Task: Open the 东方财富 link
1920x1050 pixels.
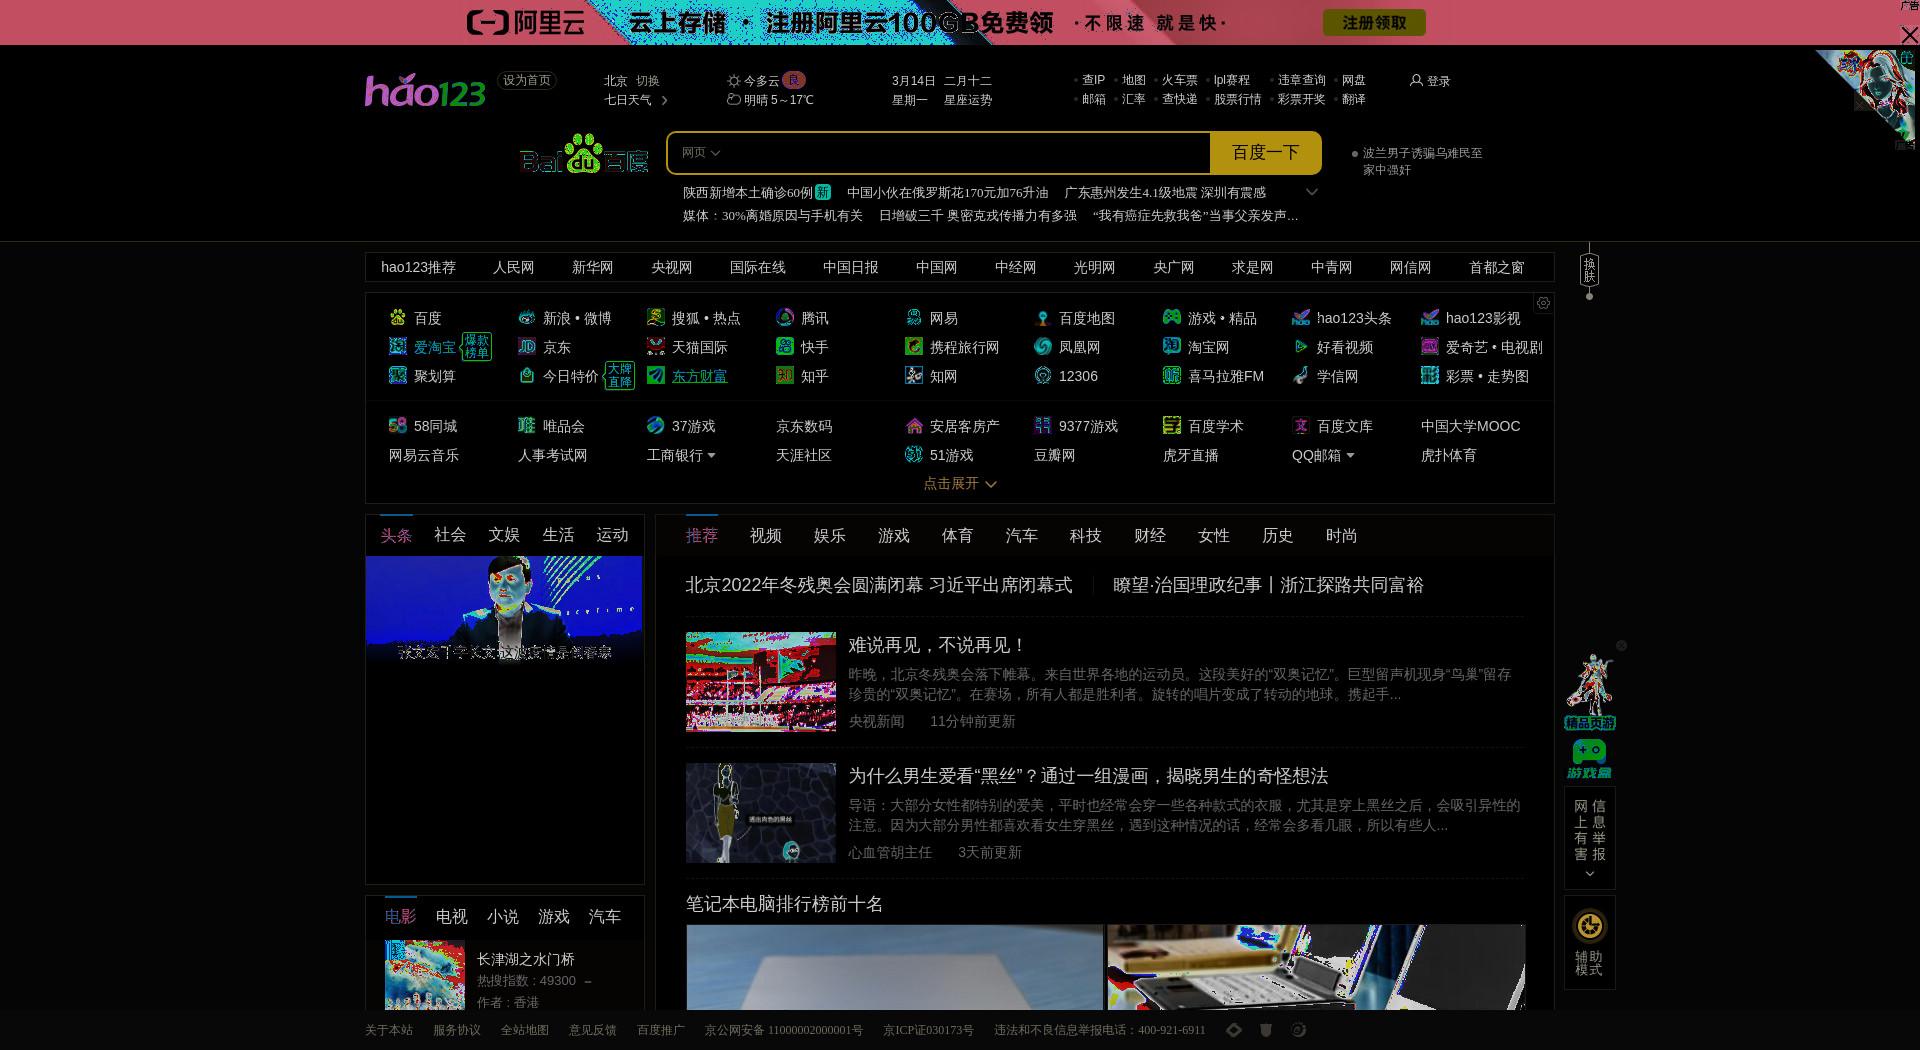Action: coord(699,376)
